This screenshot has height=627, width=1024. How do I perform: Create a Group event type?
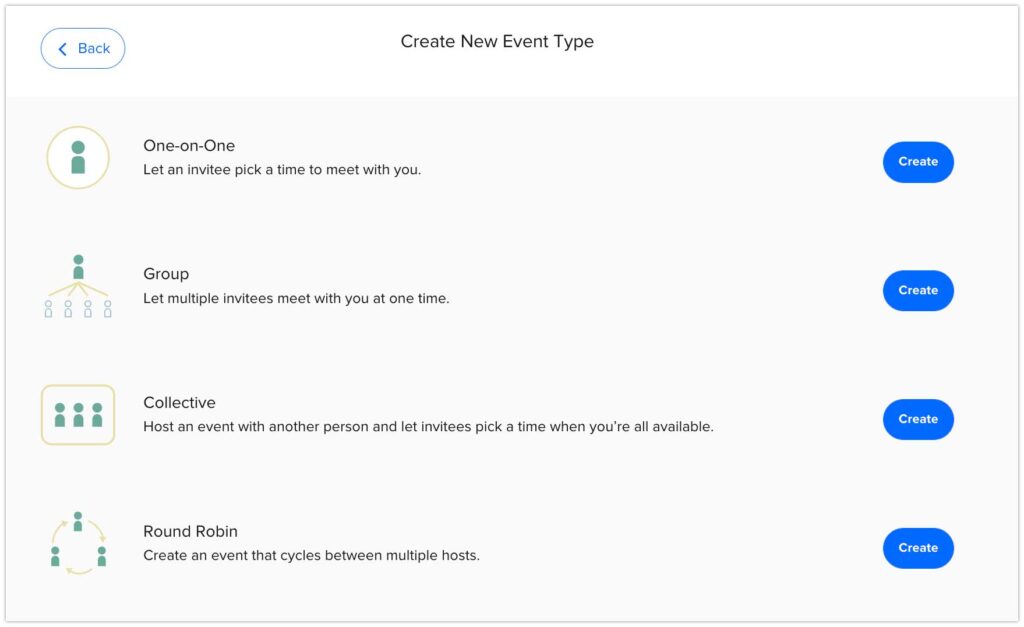click(x=918, y=291)
